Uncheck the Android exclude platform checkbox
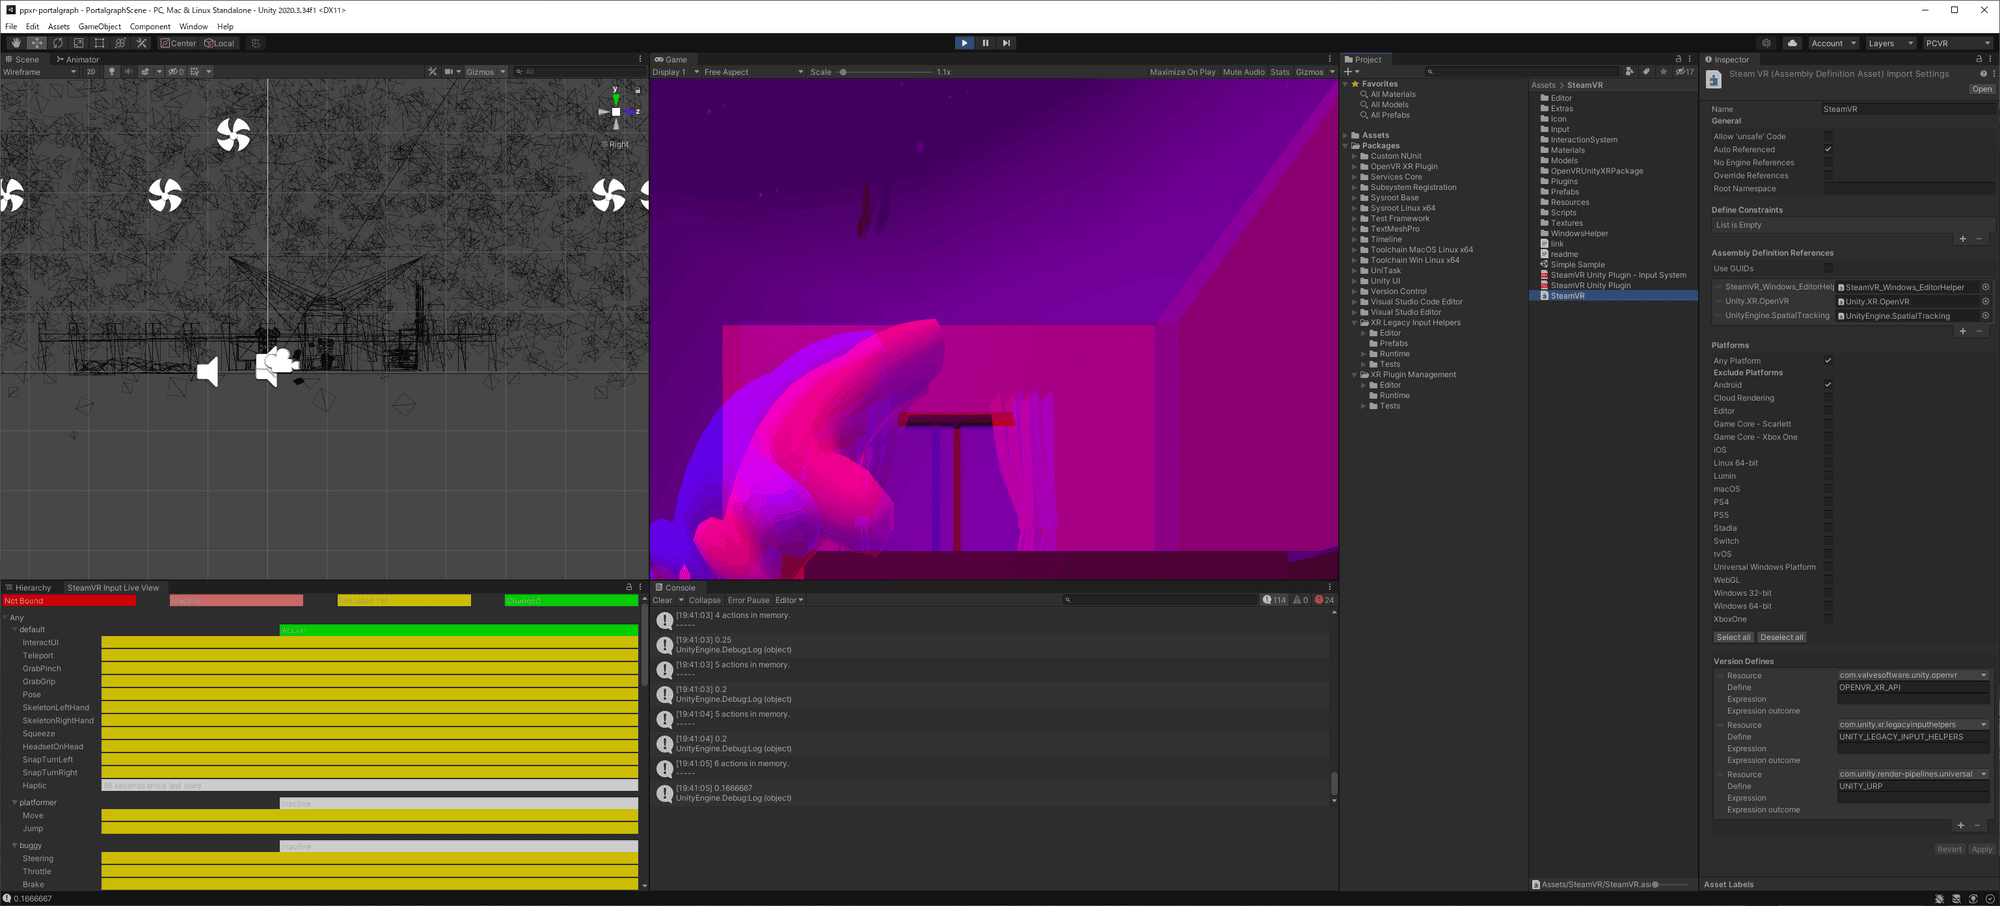 coord(1829,384)
